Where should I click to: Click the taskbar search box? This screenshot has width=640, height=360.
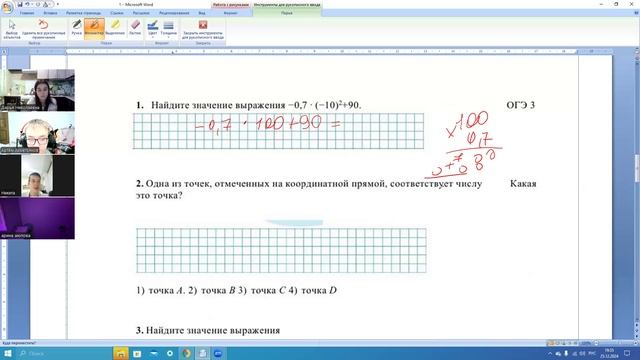[63, 353]
